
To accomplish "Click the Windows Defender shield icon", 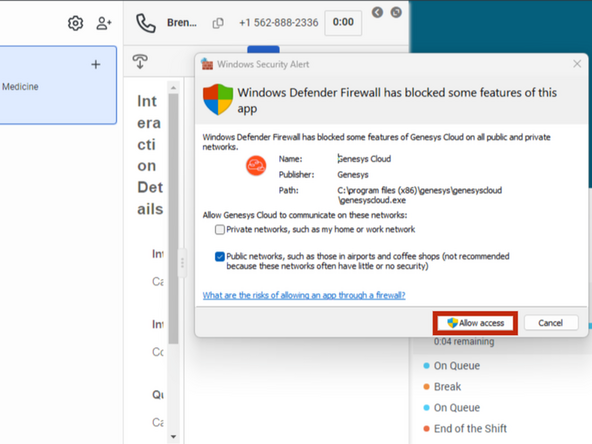I will tap(218, 100).
